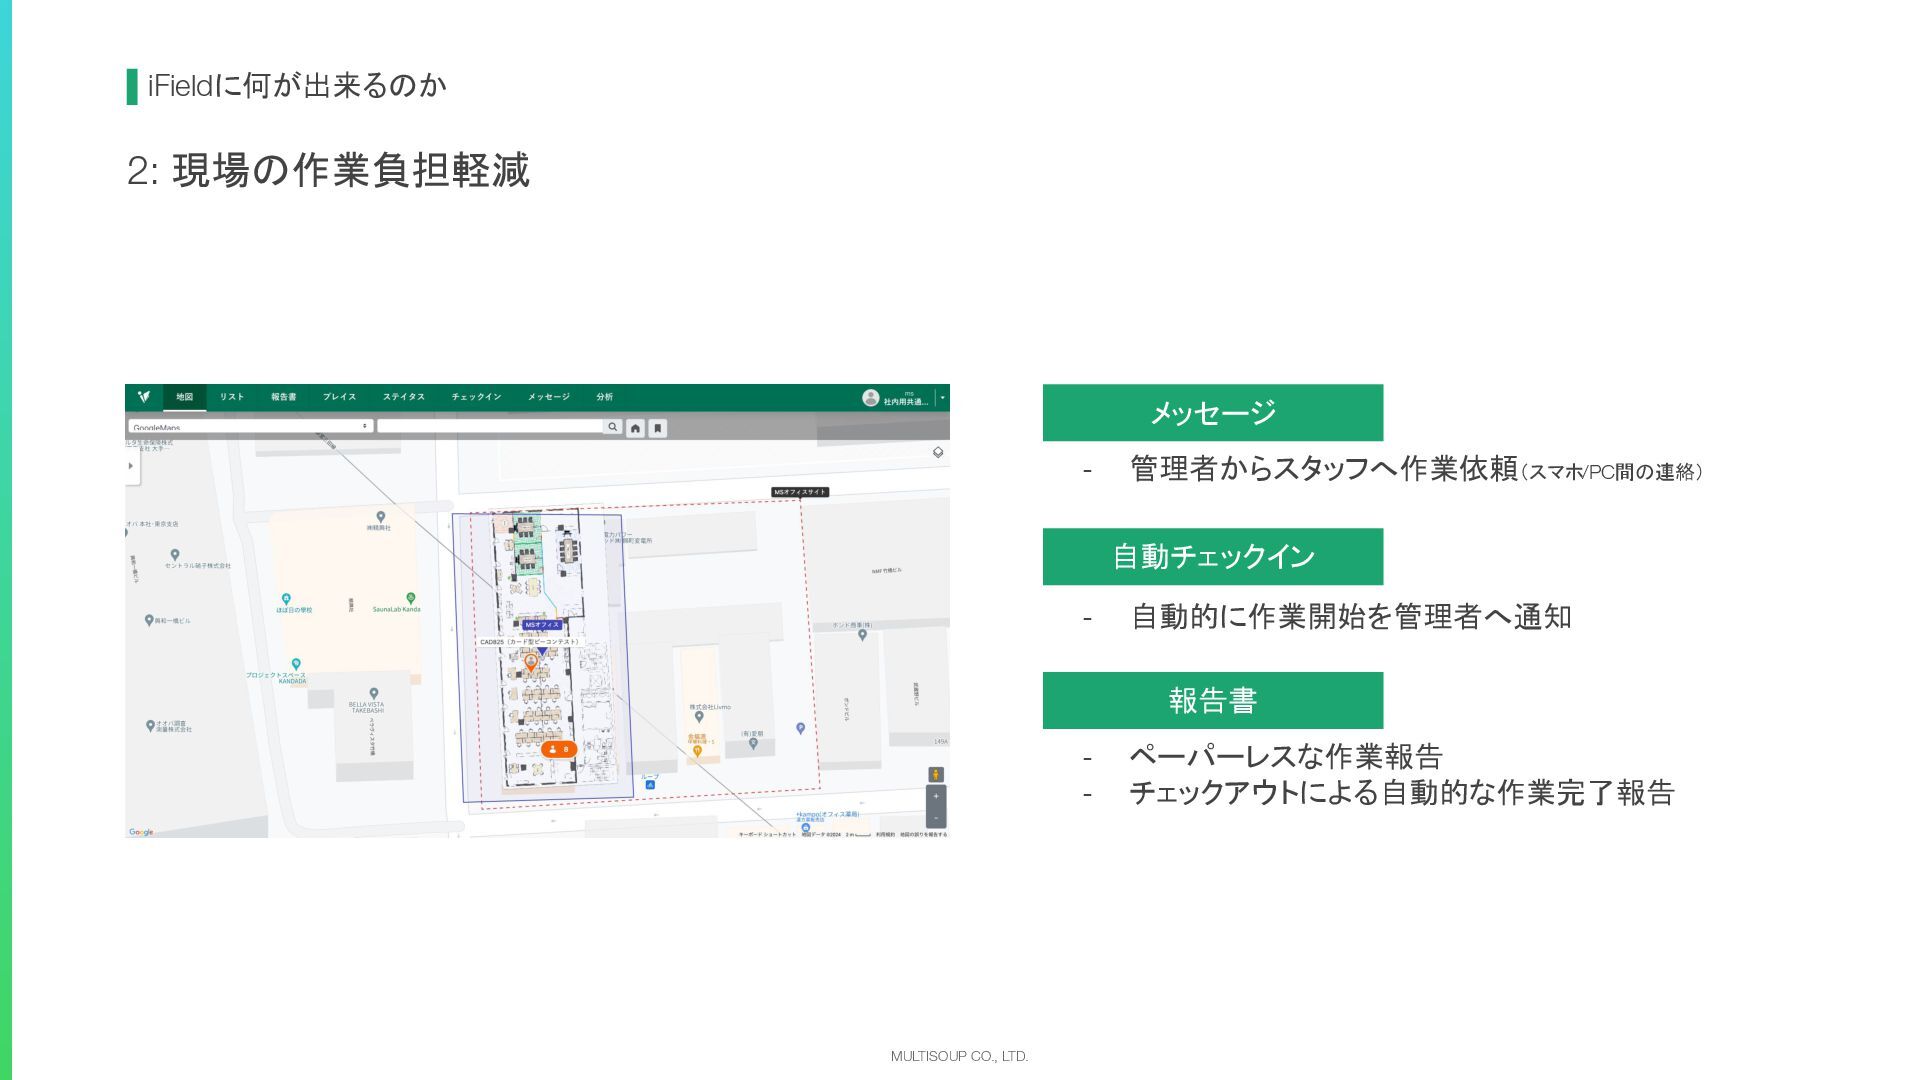Image resolution: width=1920 pixels, height=1080 pixels.
Task: Open the 報告書 tab
Action: pyautogui.click(x=283, y=397)
